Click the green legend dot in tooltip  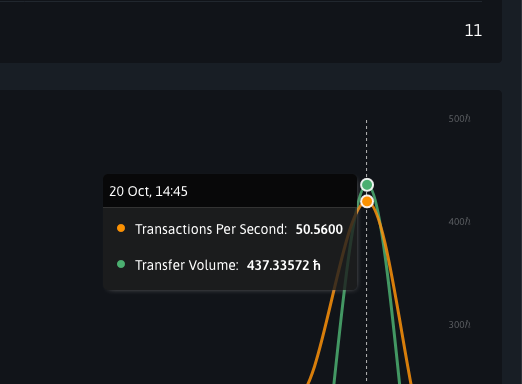pyautogui.click(x=121, y=264)
